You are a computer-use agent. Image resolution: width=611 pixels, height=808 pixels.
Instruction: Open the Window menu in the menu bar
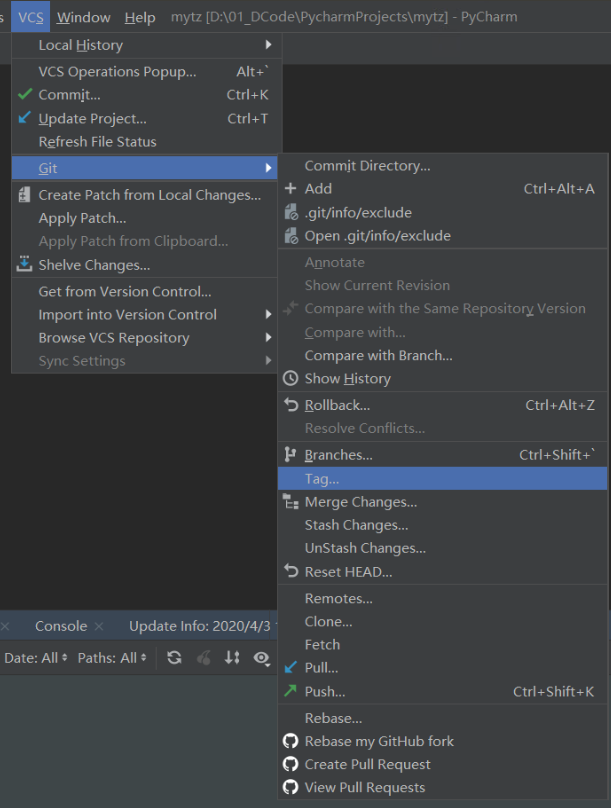tap(84, 18)
